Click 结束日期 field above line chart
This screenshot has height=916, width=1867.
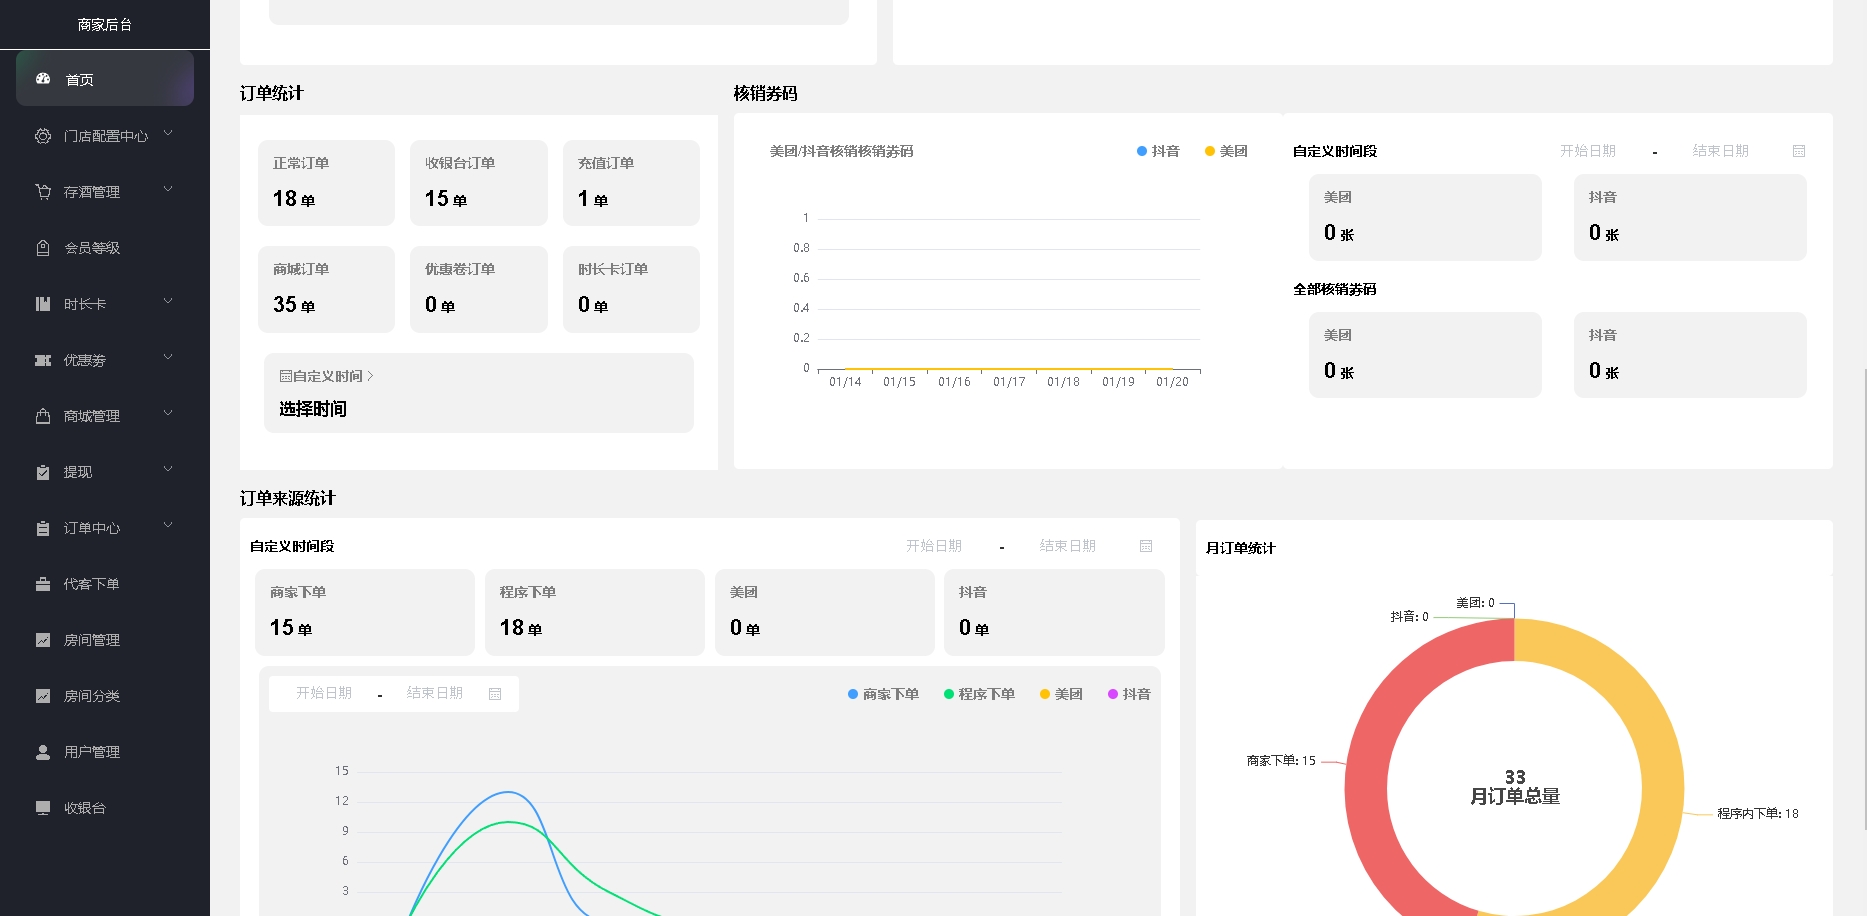(435, 693)
